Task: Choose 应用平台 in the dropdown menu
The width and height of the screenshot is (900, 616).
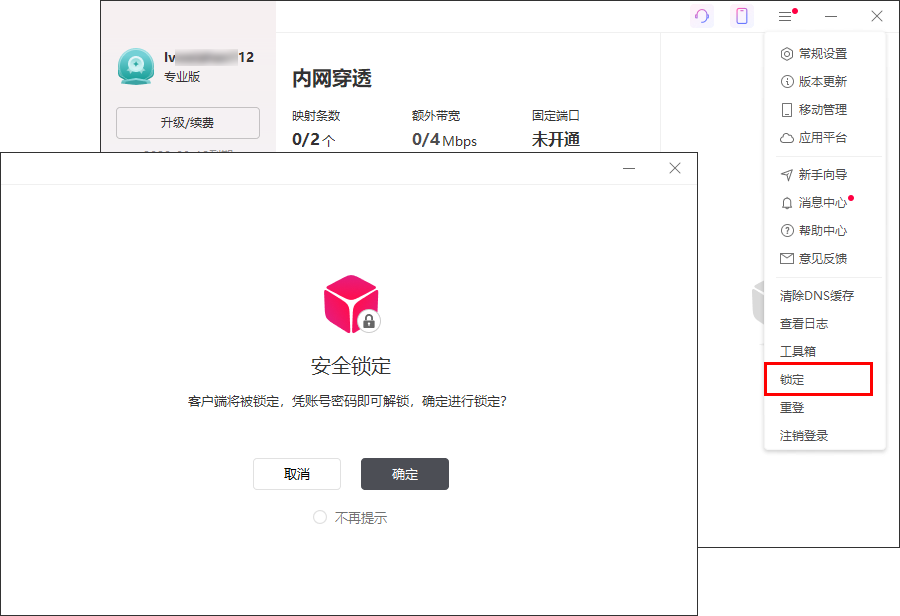Action: click(x=825, y=138)
